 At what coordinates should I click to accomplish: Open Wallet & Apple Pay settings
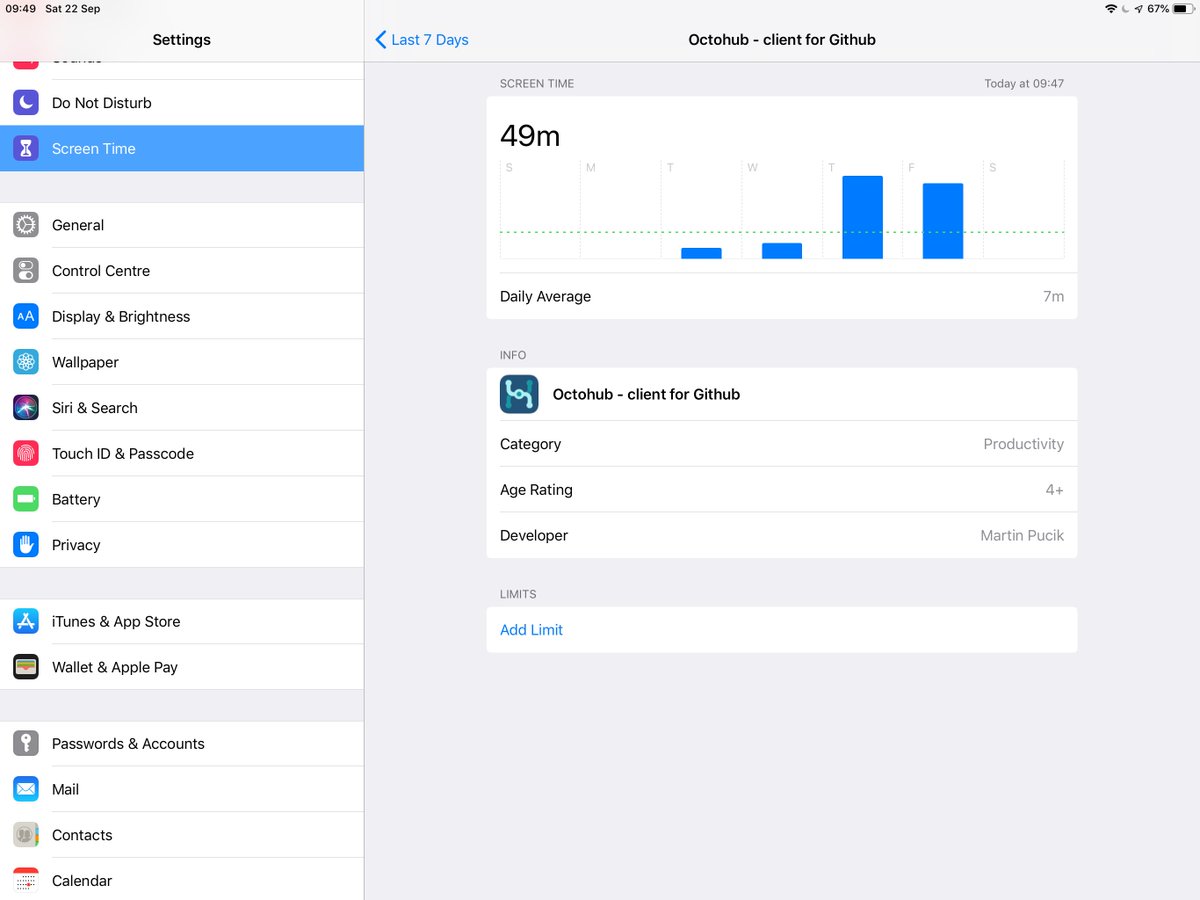[x=182, y=667]
